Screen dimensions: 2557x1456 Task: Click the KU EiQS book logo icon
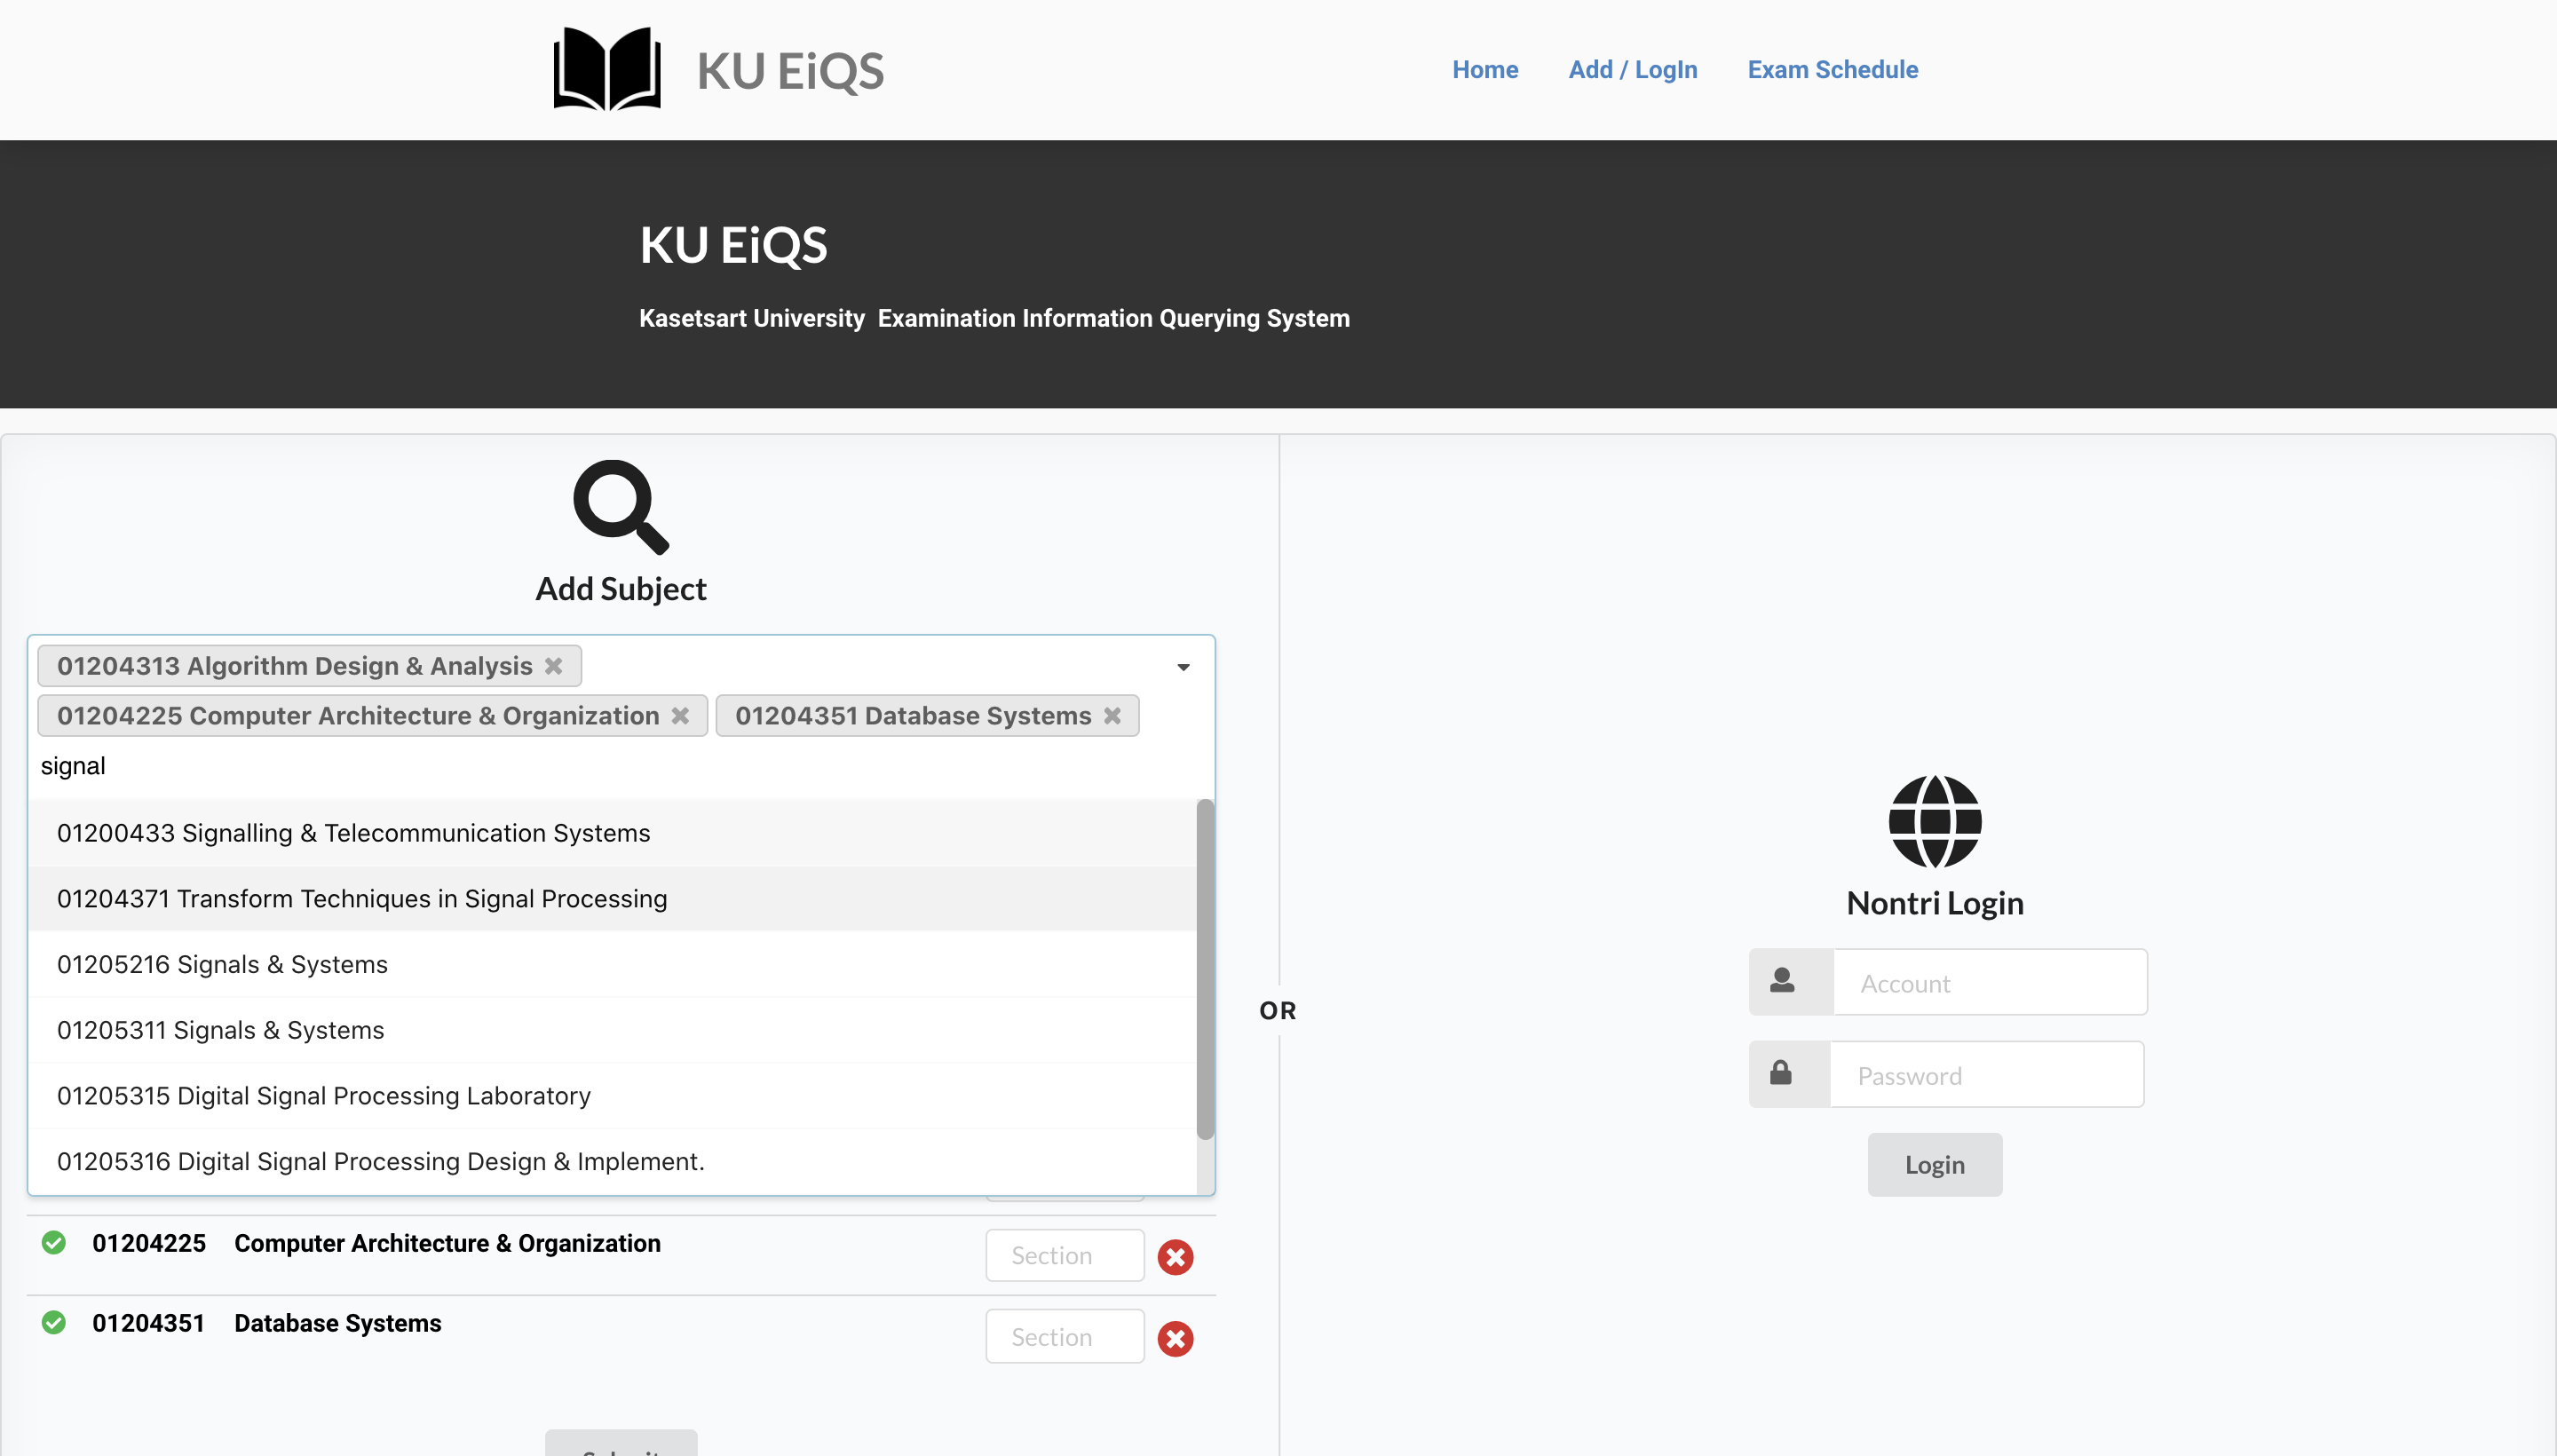coord(607,69)
